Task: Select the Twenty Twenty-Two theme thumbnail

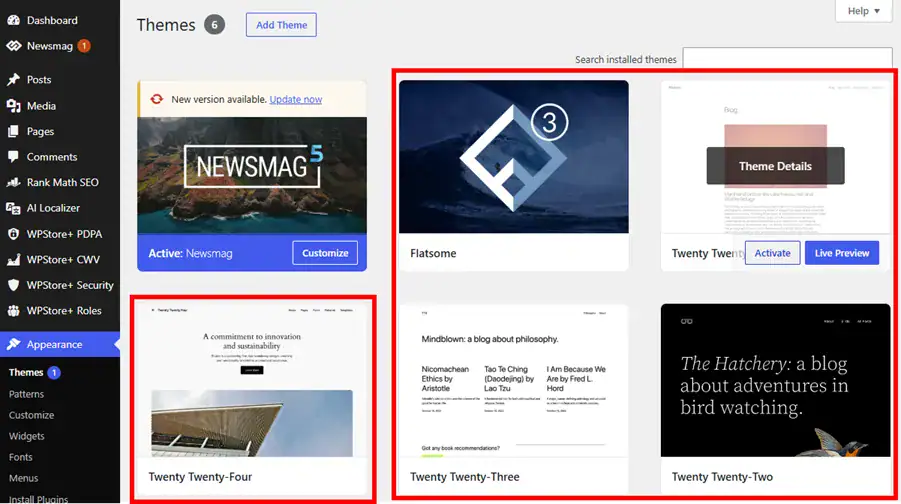Action: [775, 380]
